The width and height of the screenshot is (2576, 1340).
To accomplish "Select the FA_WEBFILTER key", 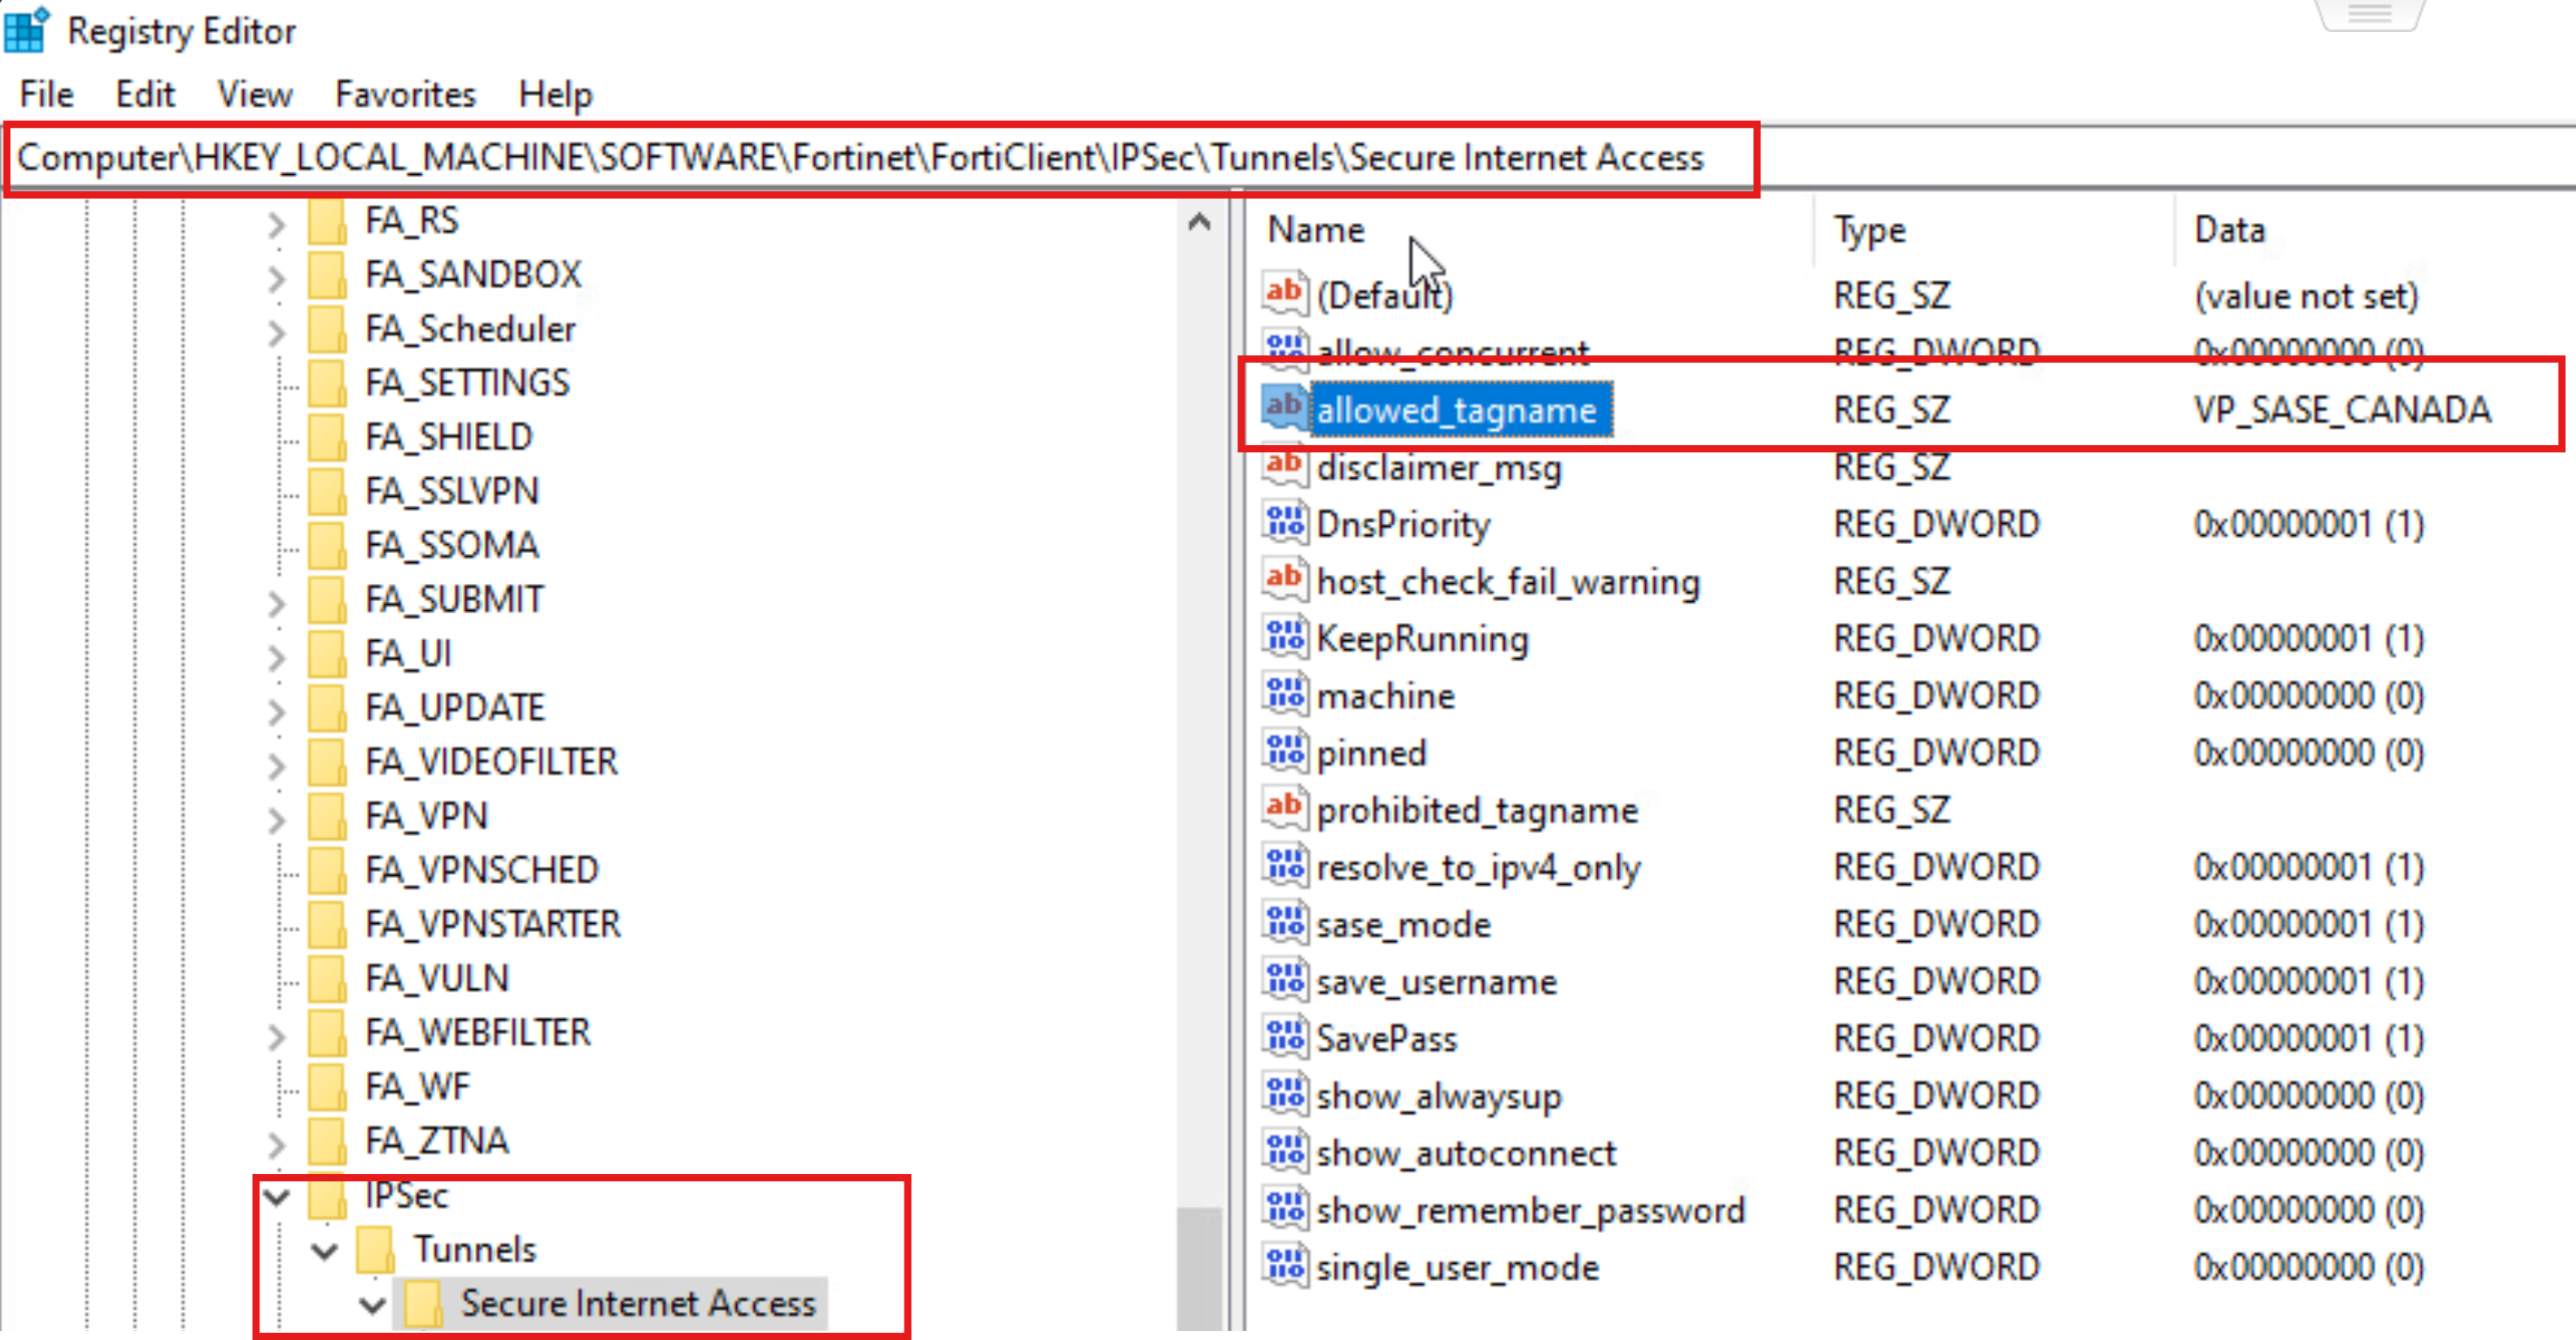I will [477, 1032].
